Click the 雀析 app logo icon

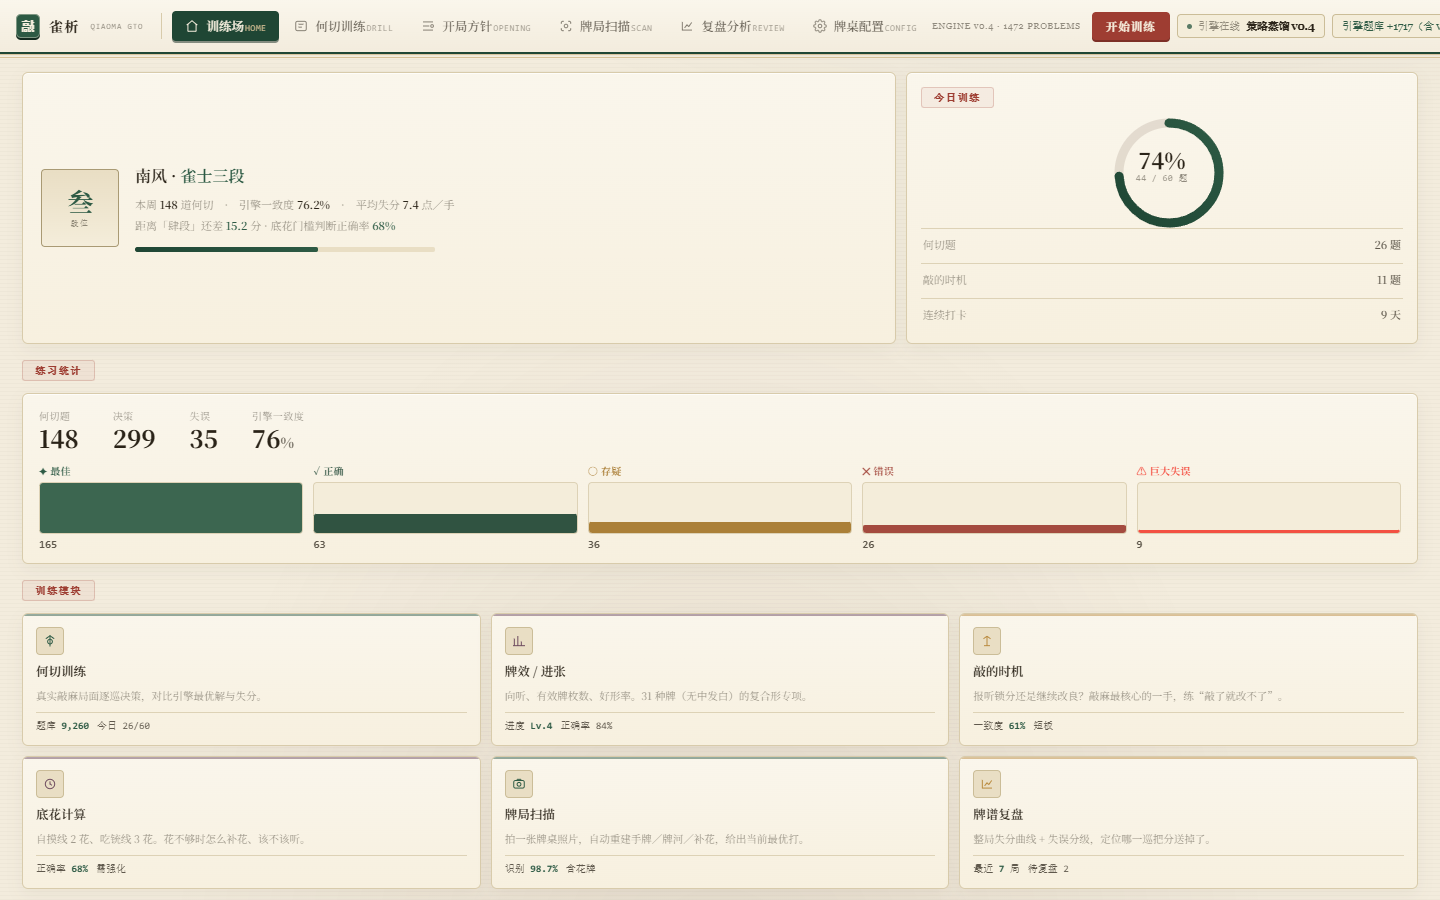click(28, 27)
